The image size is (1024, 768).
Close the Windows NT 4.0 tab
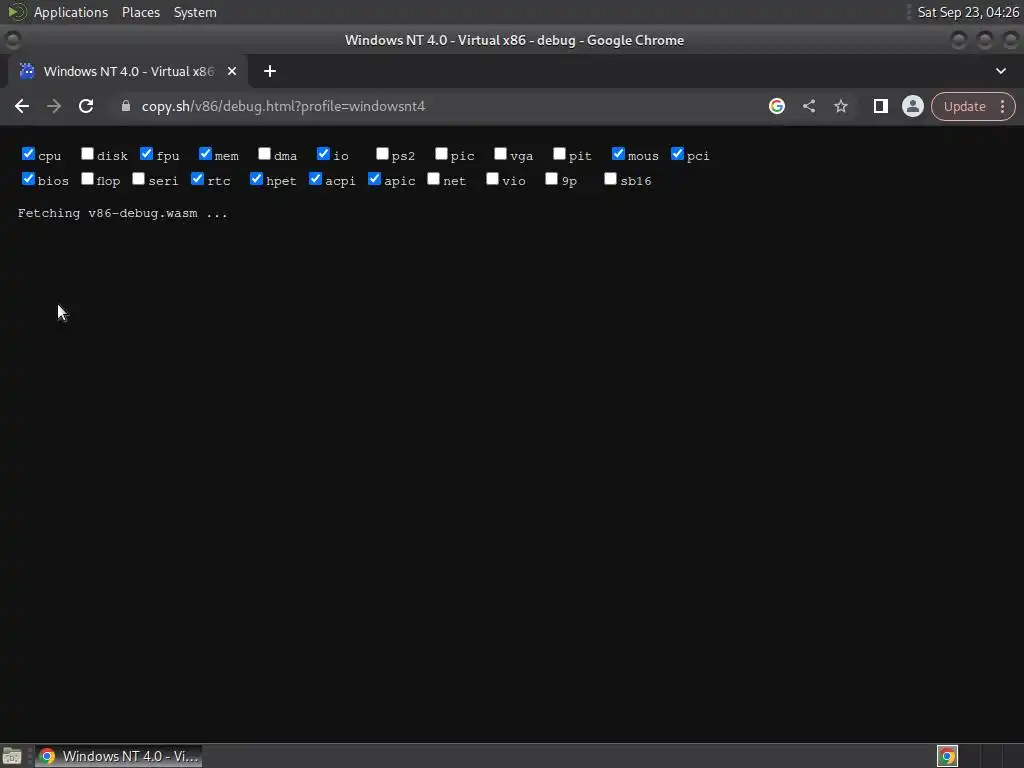(x=232, y=71)
